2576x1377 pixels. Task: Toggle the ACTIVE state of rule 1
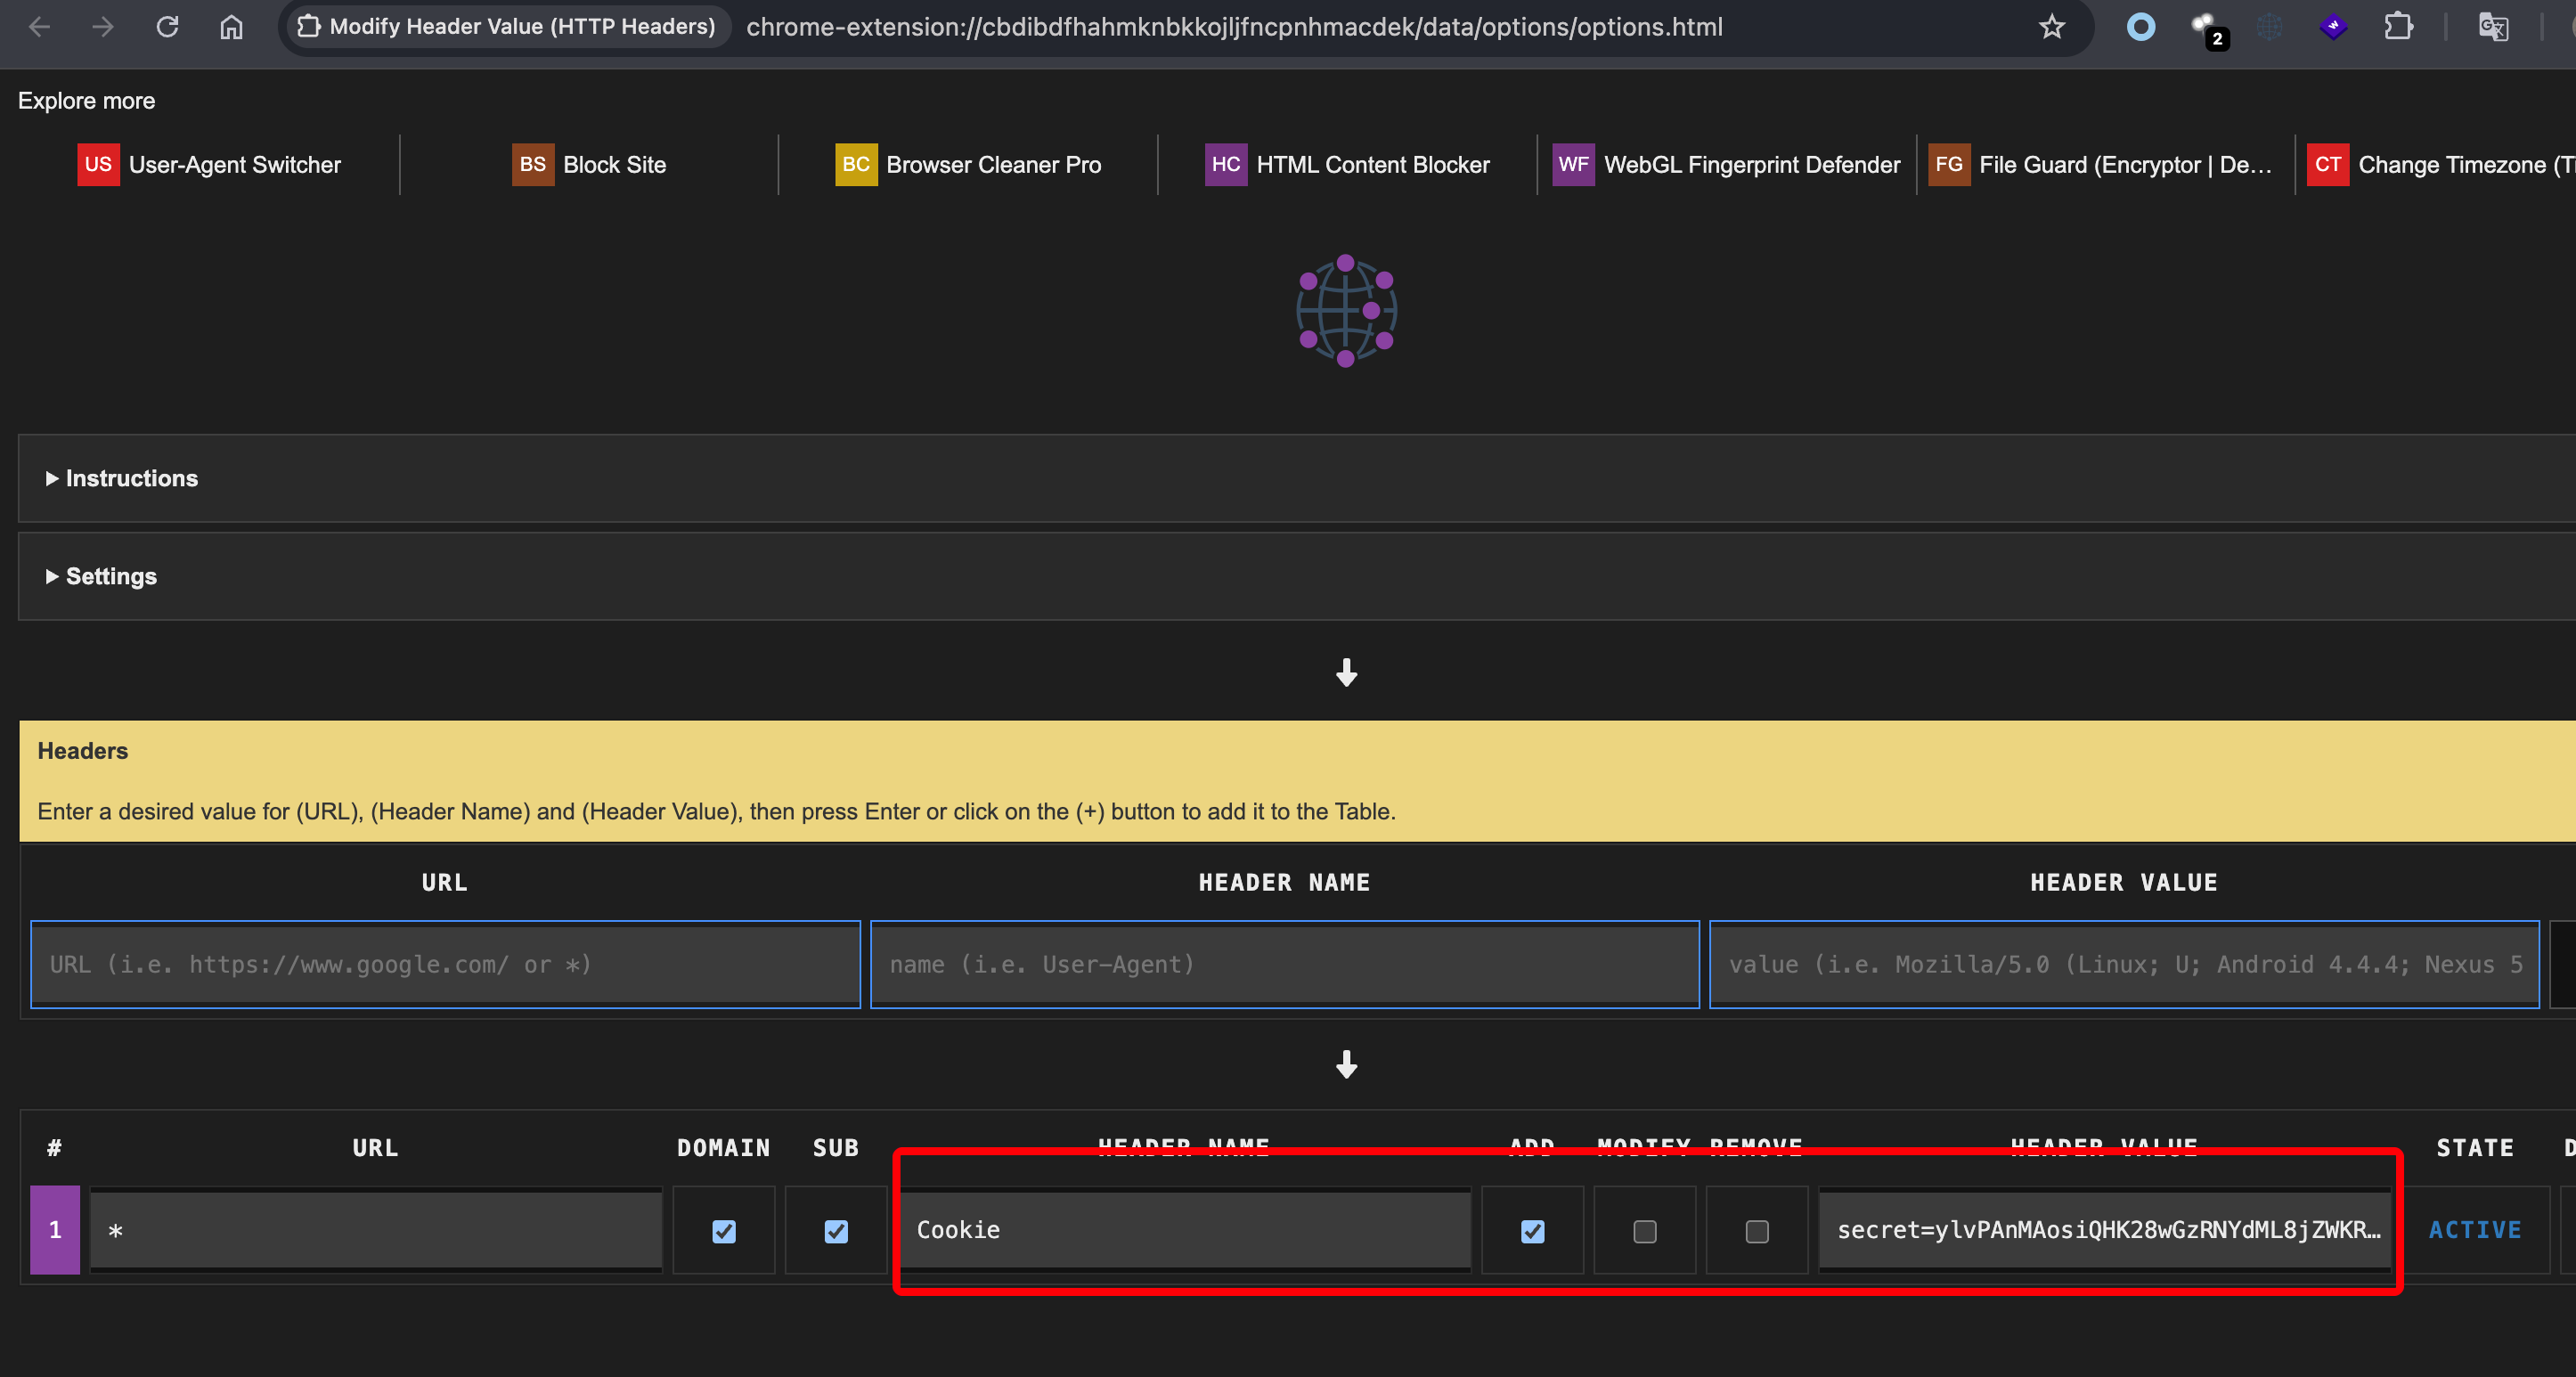click(2474, 1230)
